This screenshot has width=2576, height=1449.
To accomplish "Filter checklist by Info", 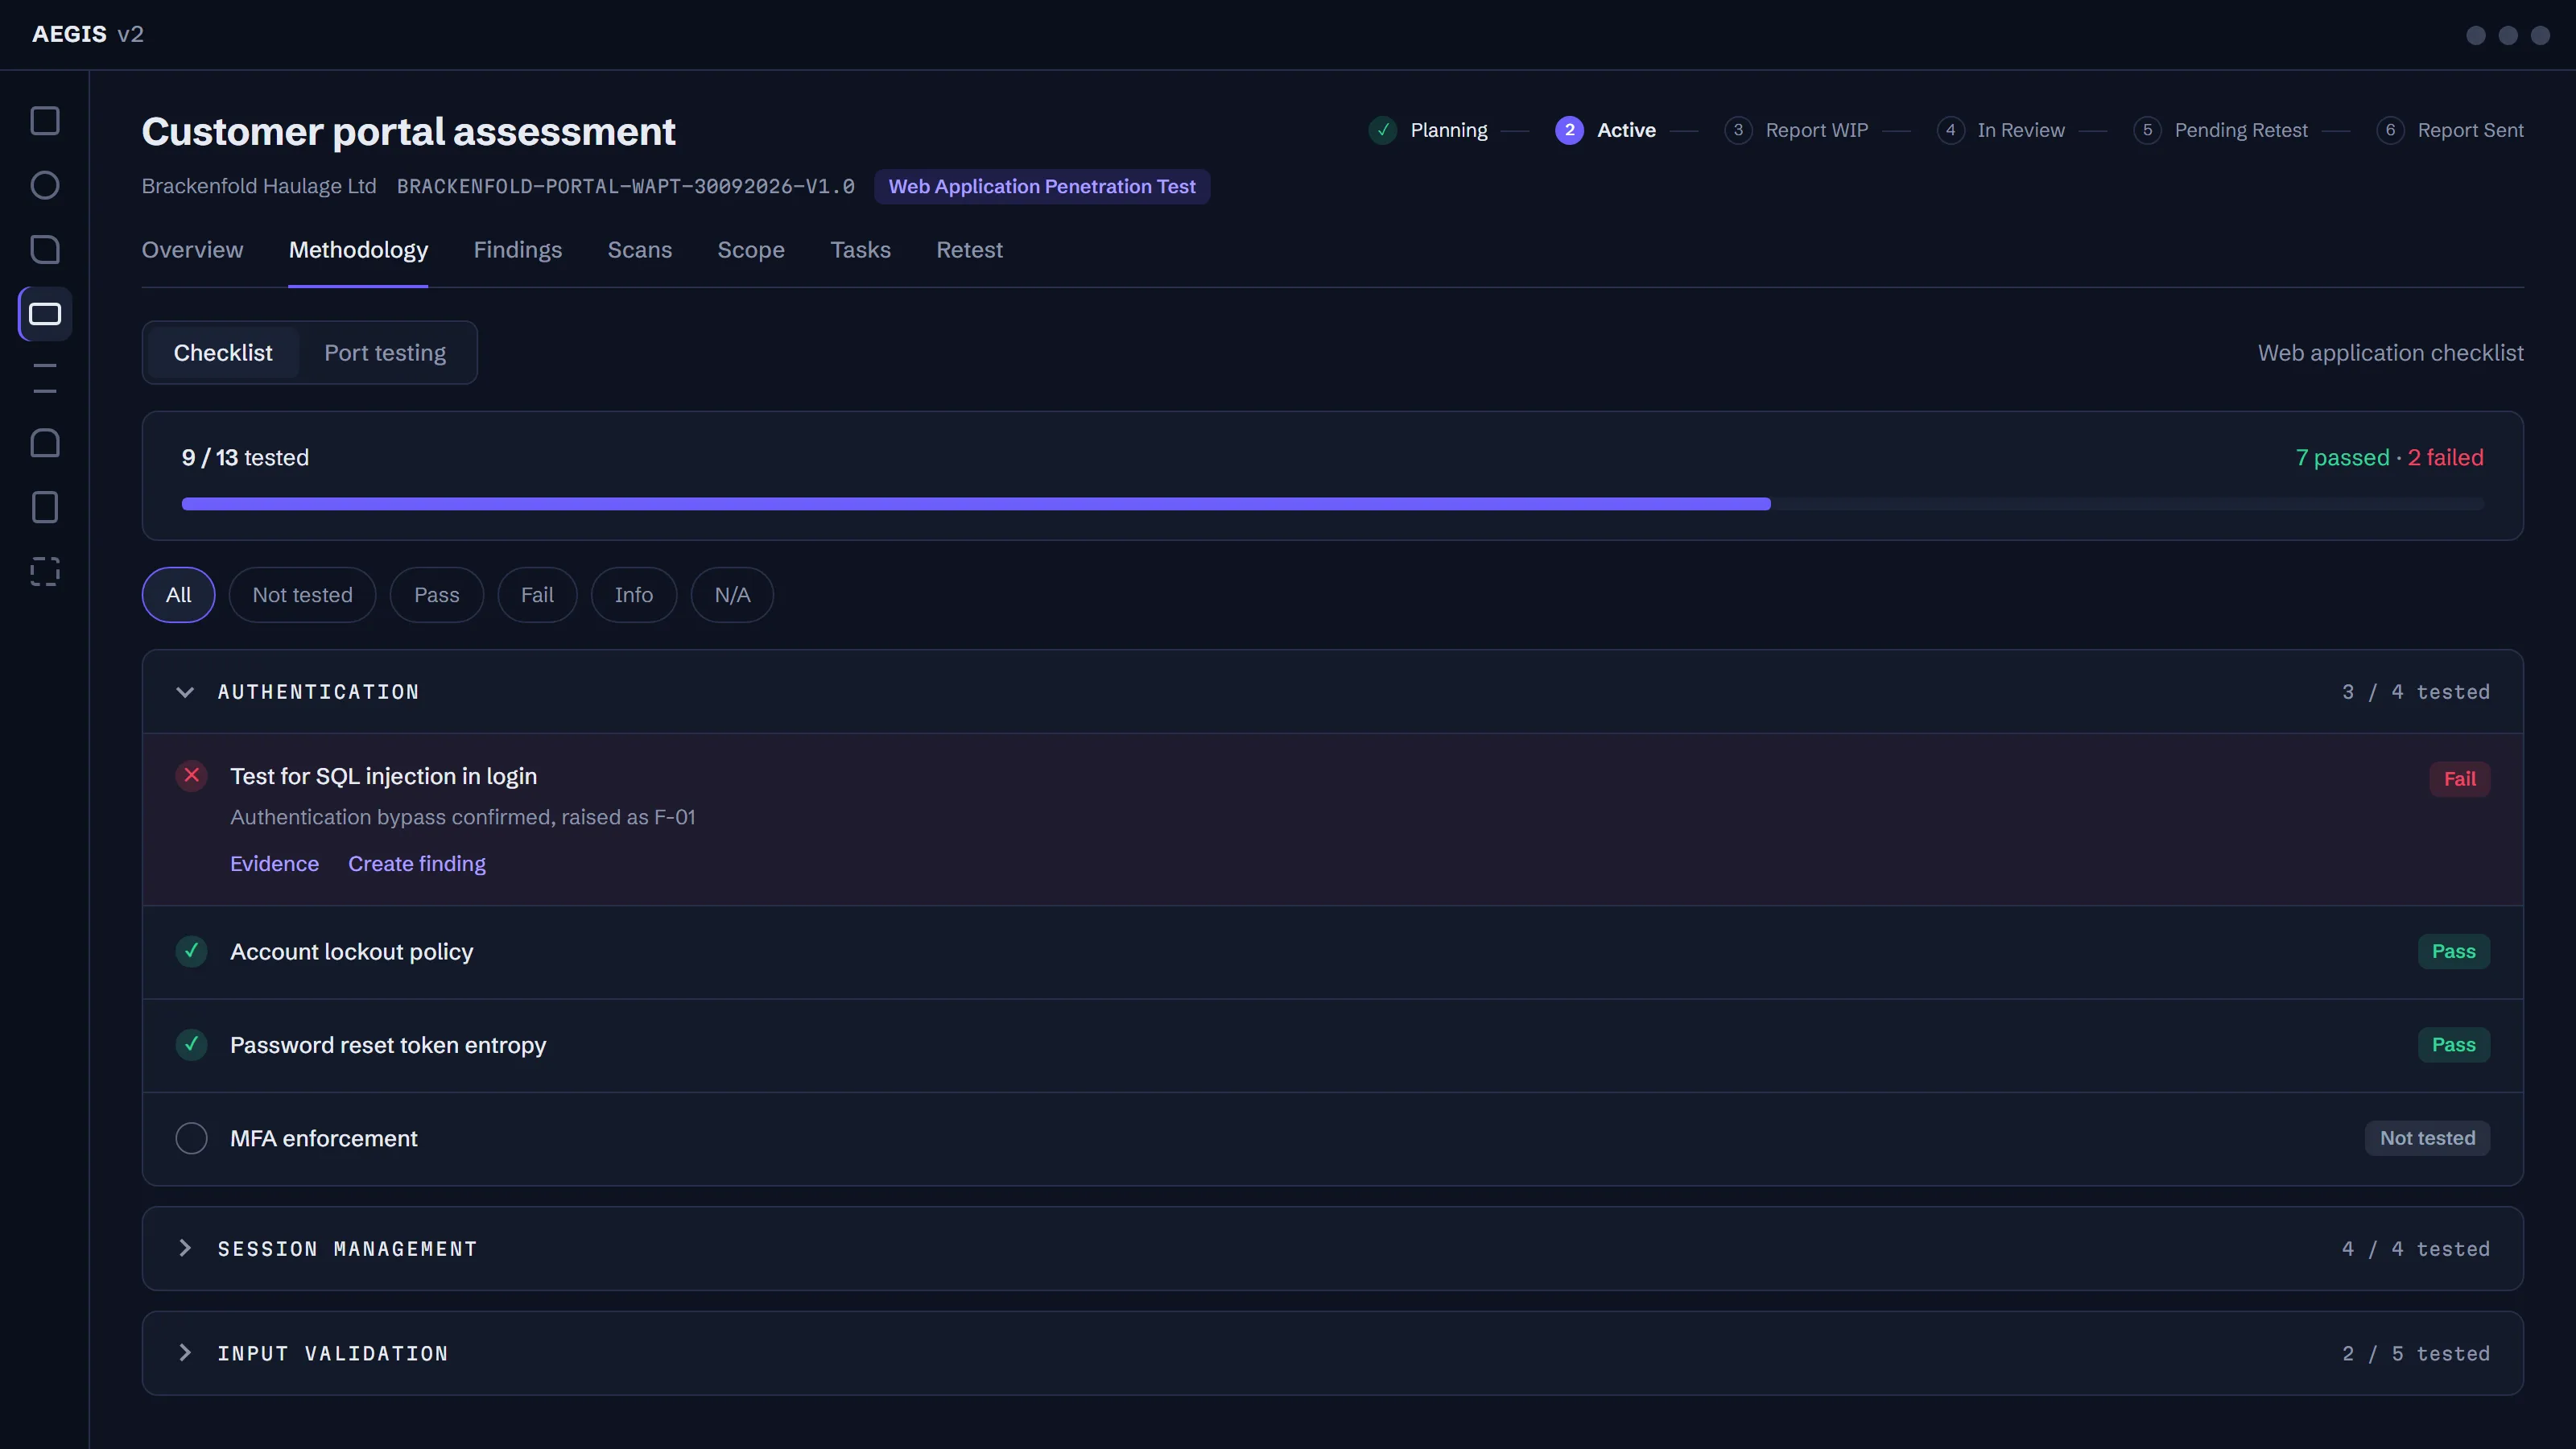I will click(x=634, y=595).
